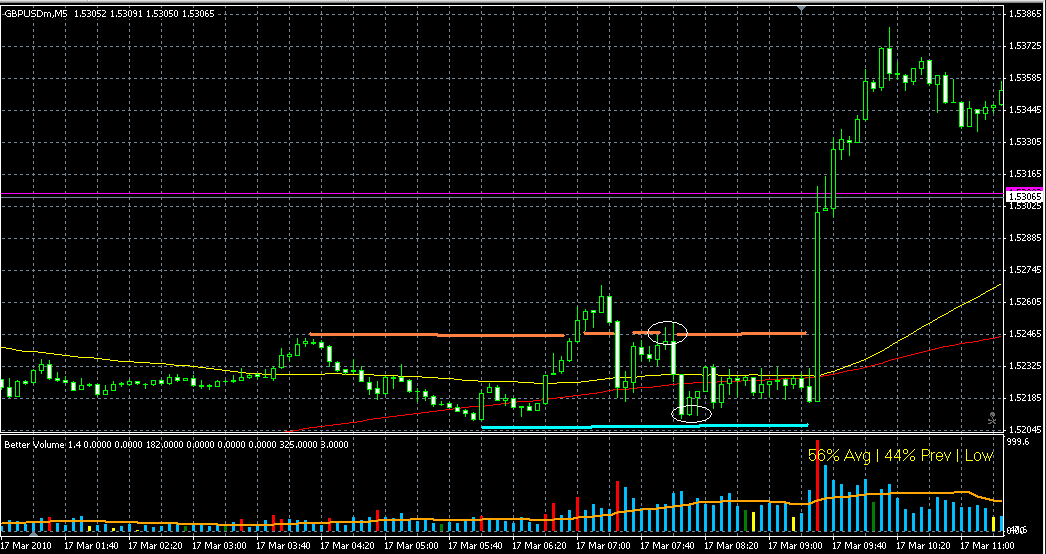
Task: Click the 999.6 volume scale value
Action: click(x=1019, y=442)
